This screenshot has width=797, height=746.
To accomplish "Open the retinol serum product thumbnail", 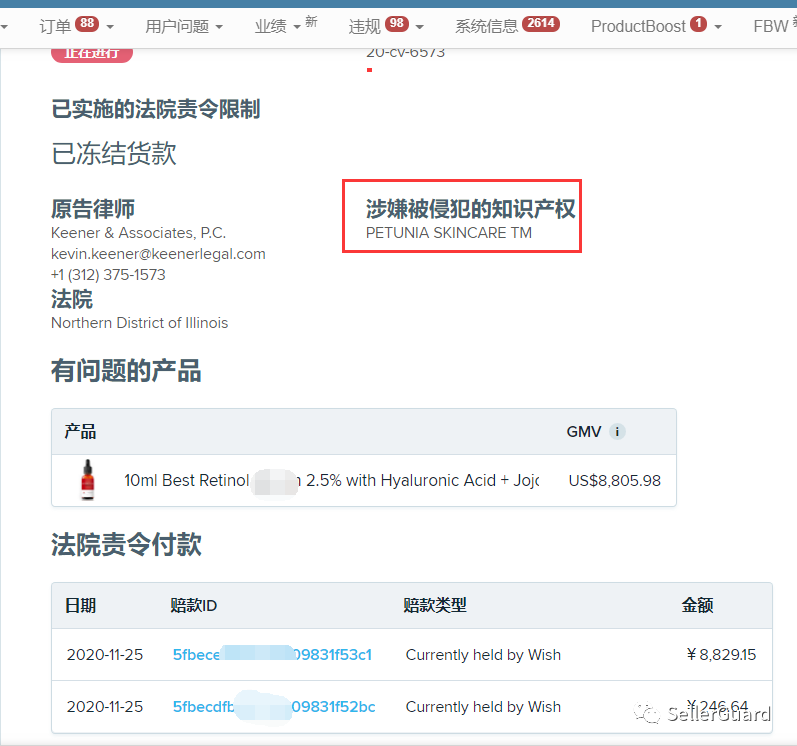I will 88,480.
